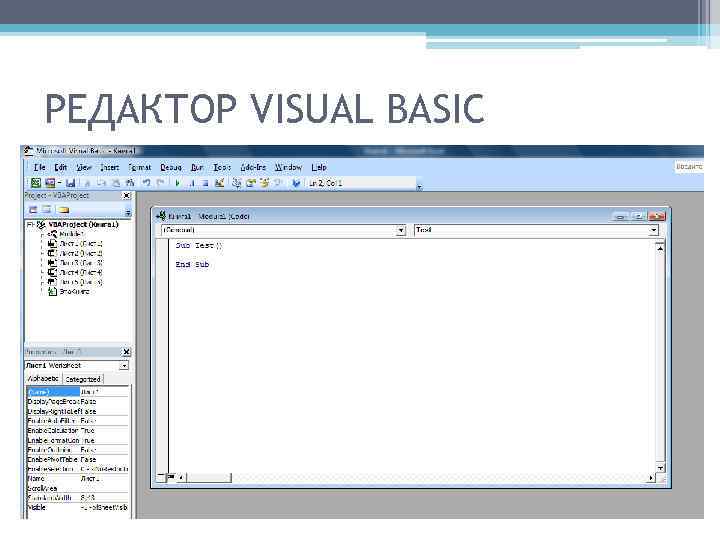The image size is (720, 540).
Task: Open the Edit menu
Action: tap(61, 167)
